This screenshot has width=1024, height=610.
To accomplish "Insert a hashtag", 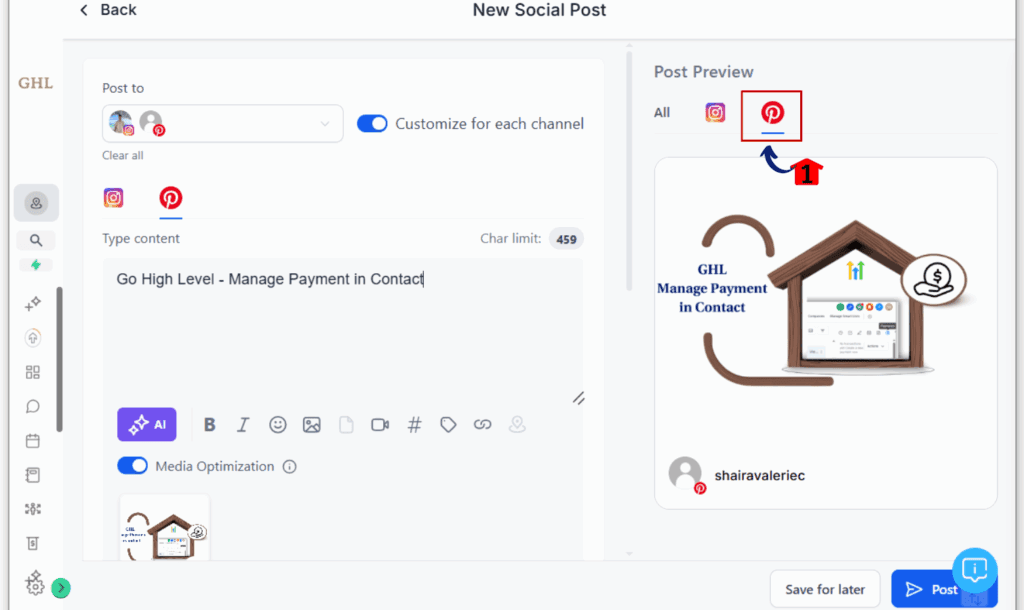I will coord(414,425).
